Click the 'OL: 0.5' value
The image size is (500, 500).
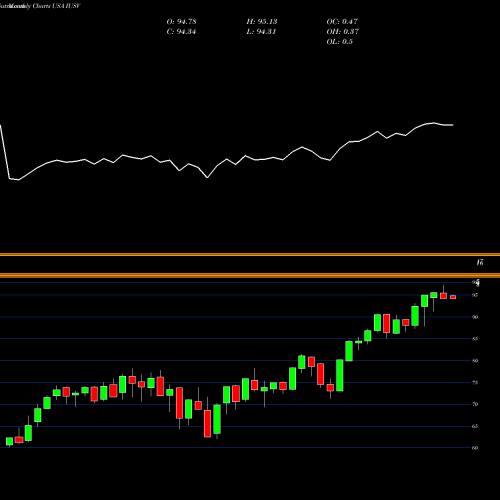coord(340,42)
